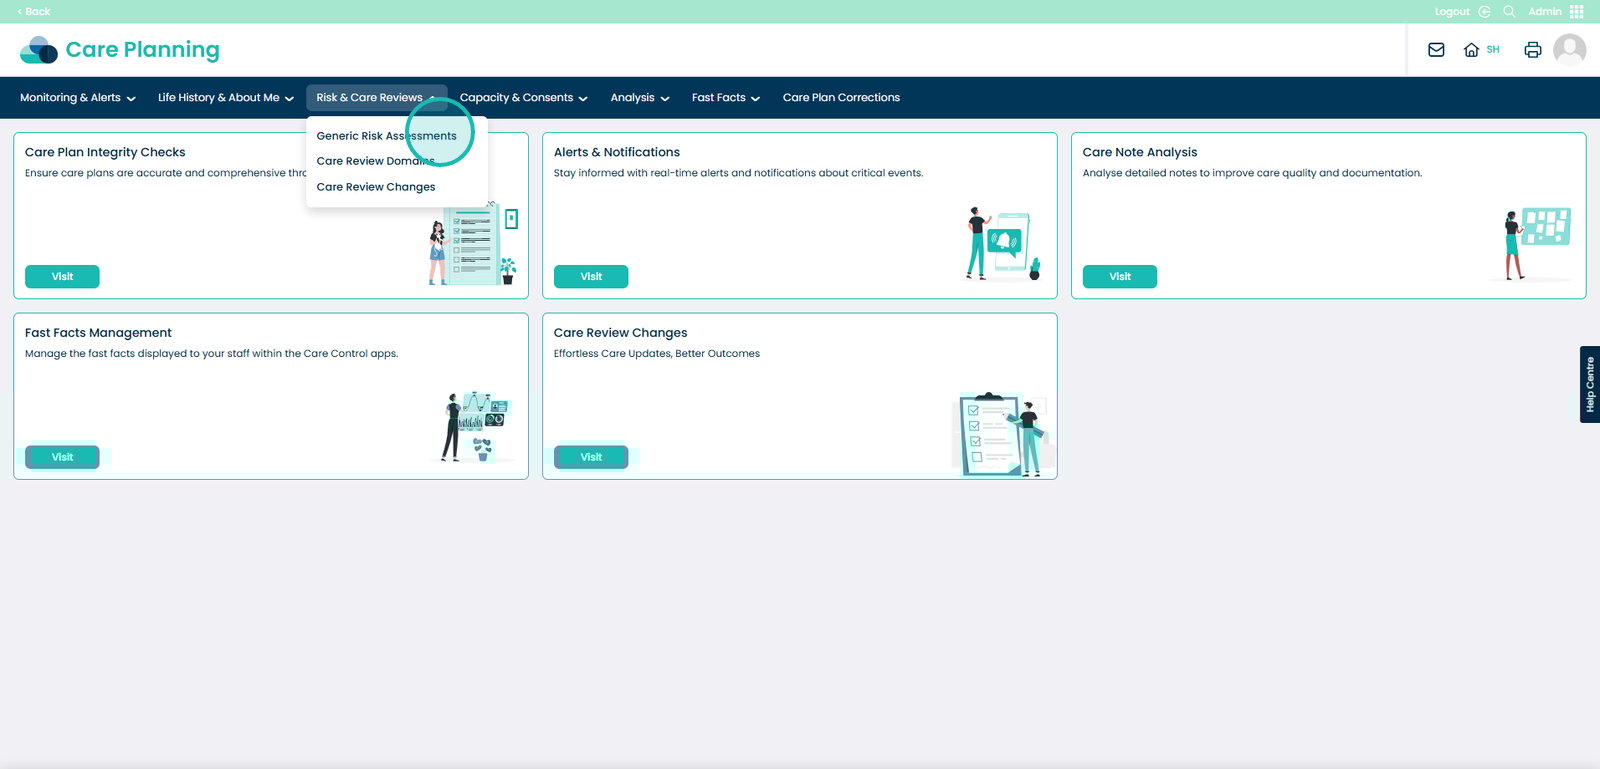Open the Capacity & Consents dropdown

point(523,98)
